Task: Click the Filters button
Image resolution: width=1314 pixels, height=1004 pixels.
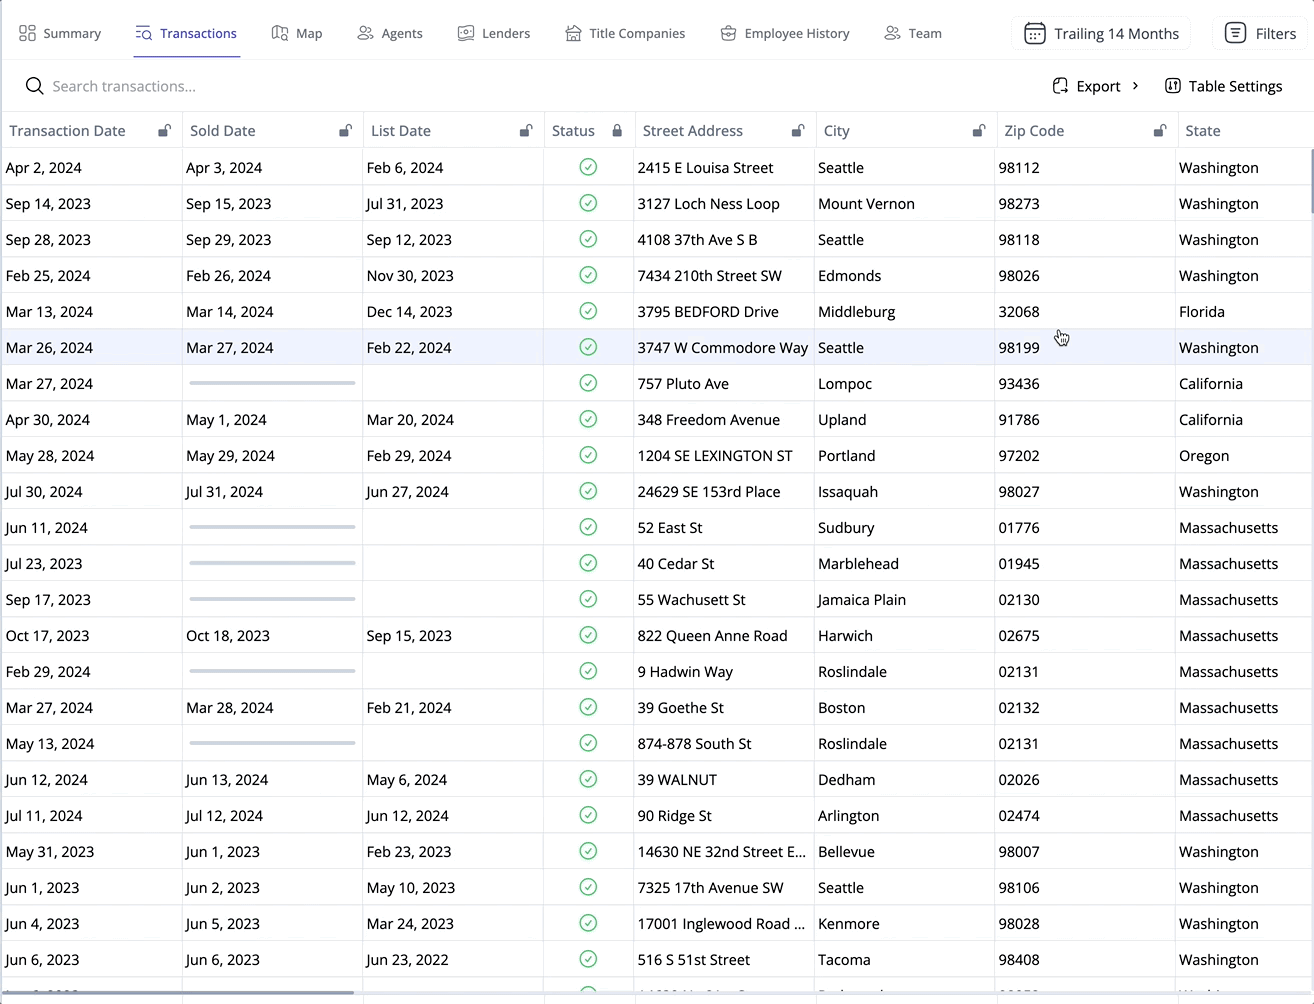Action: click(x=1260, y=33)
